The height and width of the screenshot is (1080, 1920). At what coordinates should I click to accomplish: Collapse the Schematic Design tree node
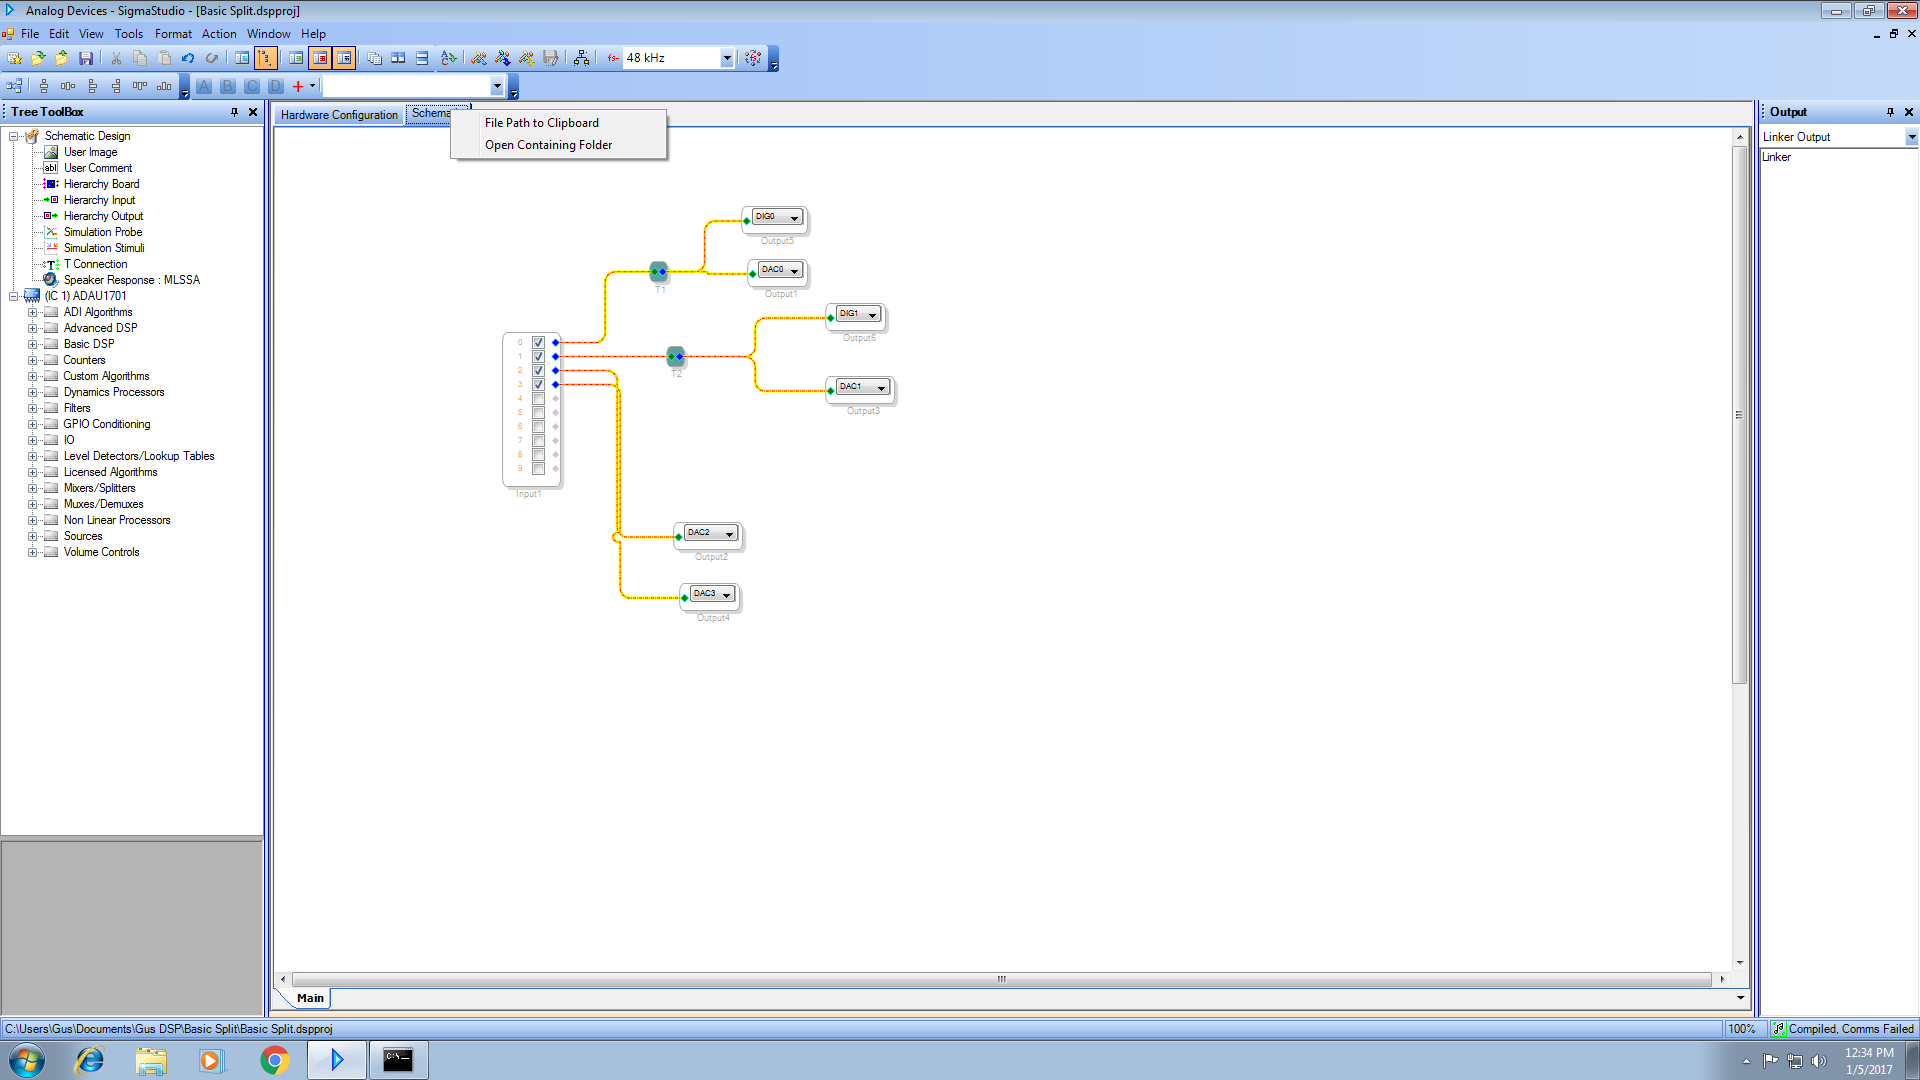click(x=13, y=136)
